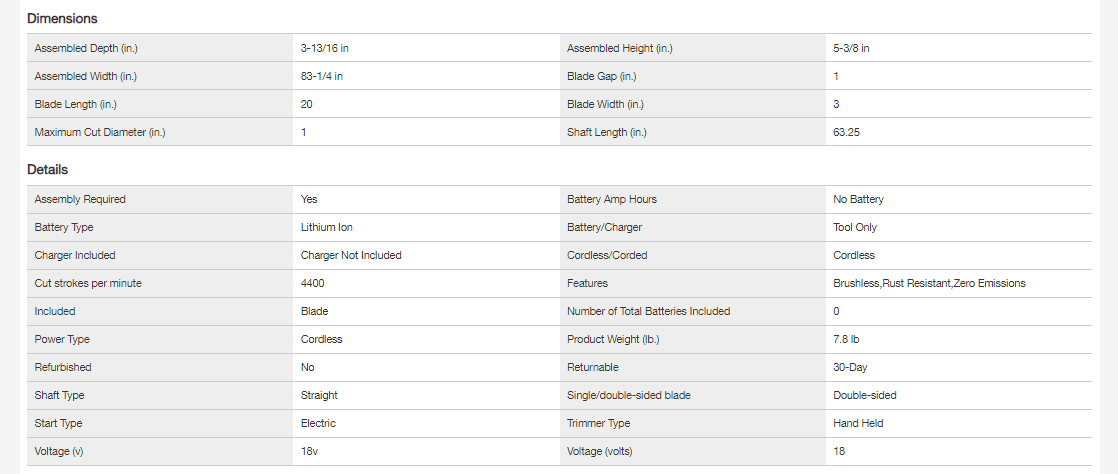Select the Tool Only value
Image resolution: width=1118 pixels, height=474 pixels.
[x=855, y=227]
